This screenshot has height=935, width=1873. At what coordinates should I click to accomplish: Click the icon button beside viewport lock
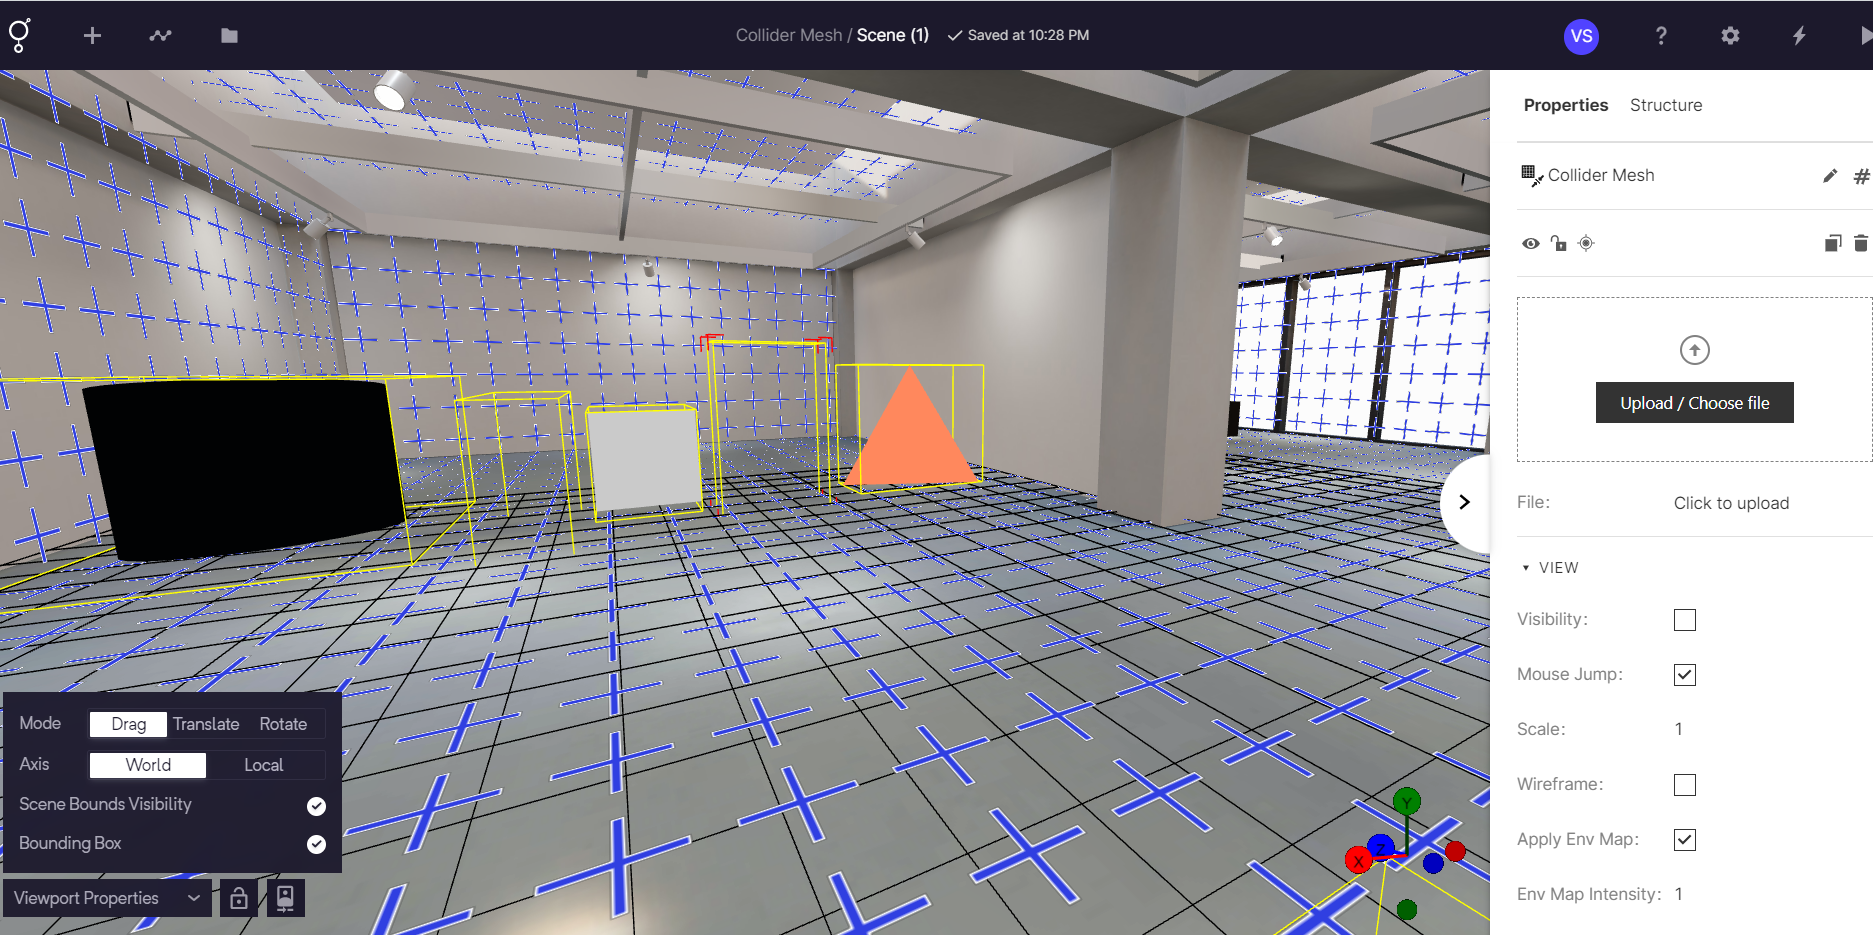pyautogui.click(x=285, y=898)
